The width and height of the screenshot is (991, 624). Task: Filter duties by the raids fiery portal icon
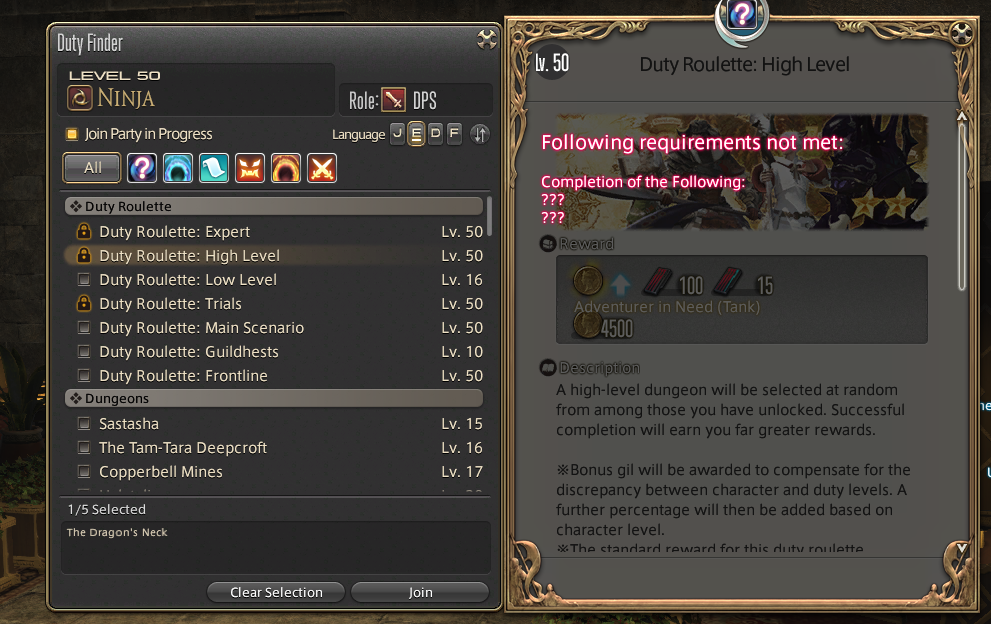tap(286, 168)
